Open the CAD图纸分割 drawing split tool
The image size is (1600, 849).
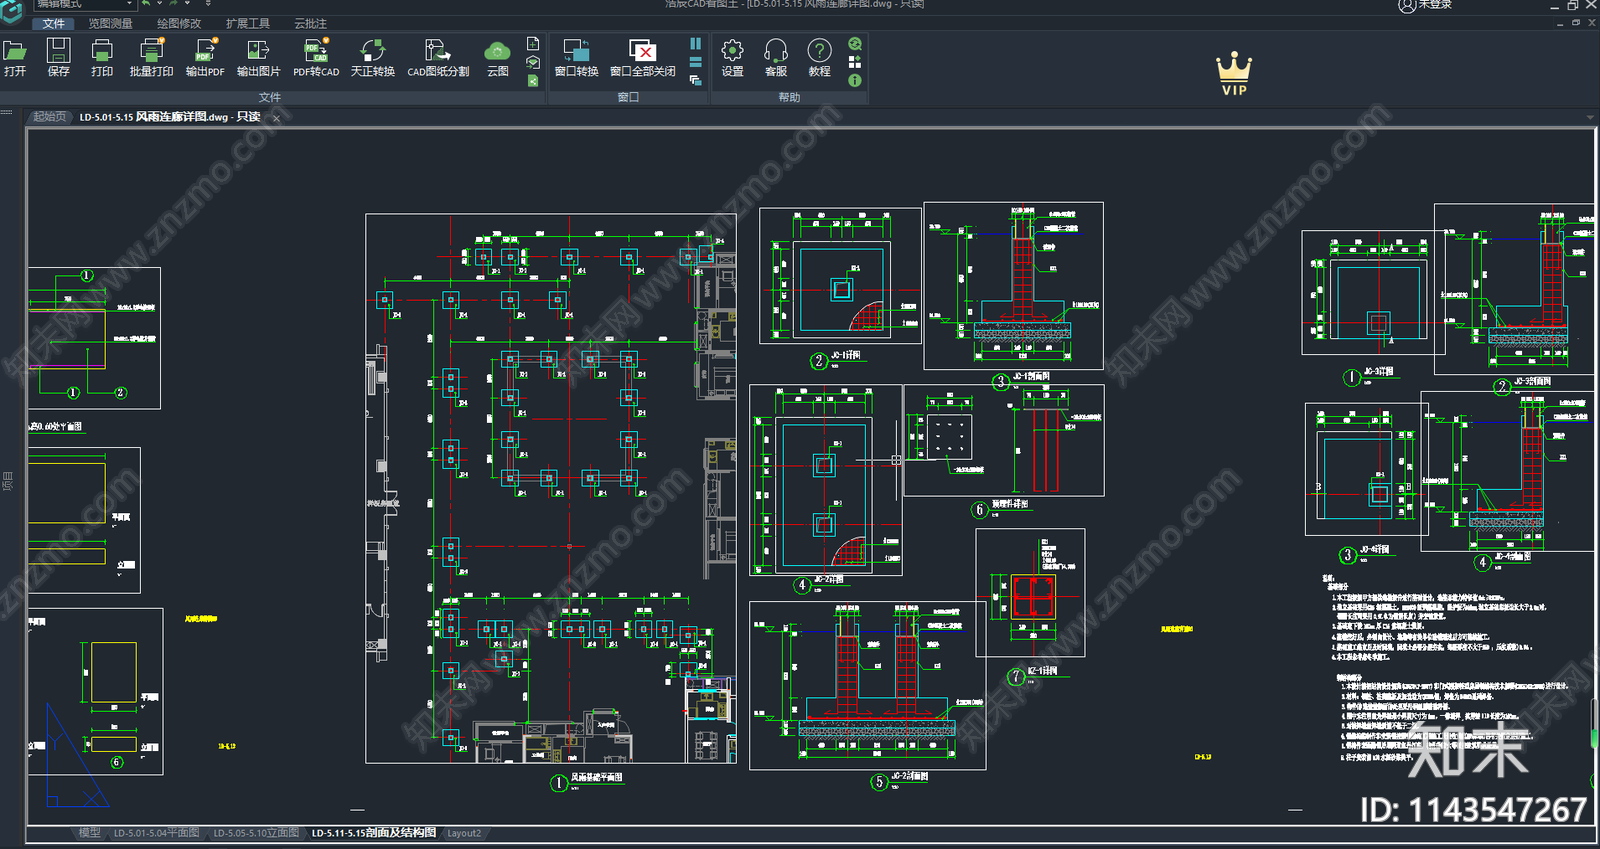coord(438,57)
